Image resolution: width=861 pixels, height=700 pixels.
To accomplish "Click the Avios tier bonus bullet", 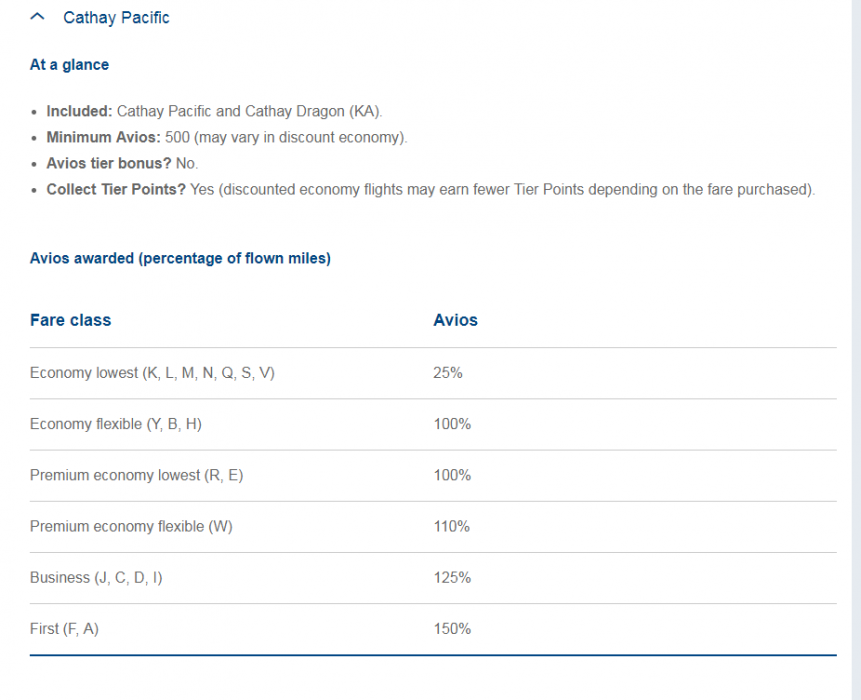I will pos(122,164).
